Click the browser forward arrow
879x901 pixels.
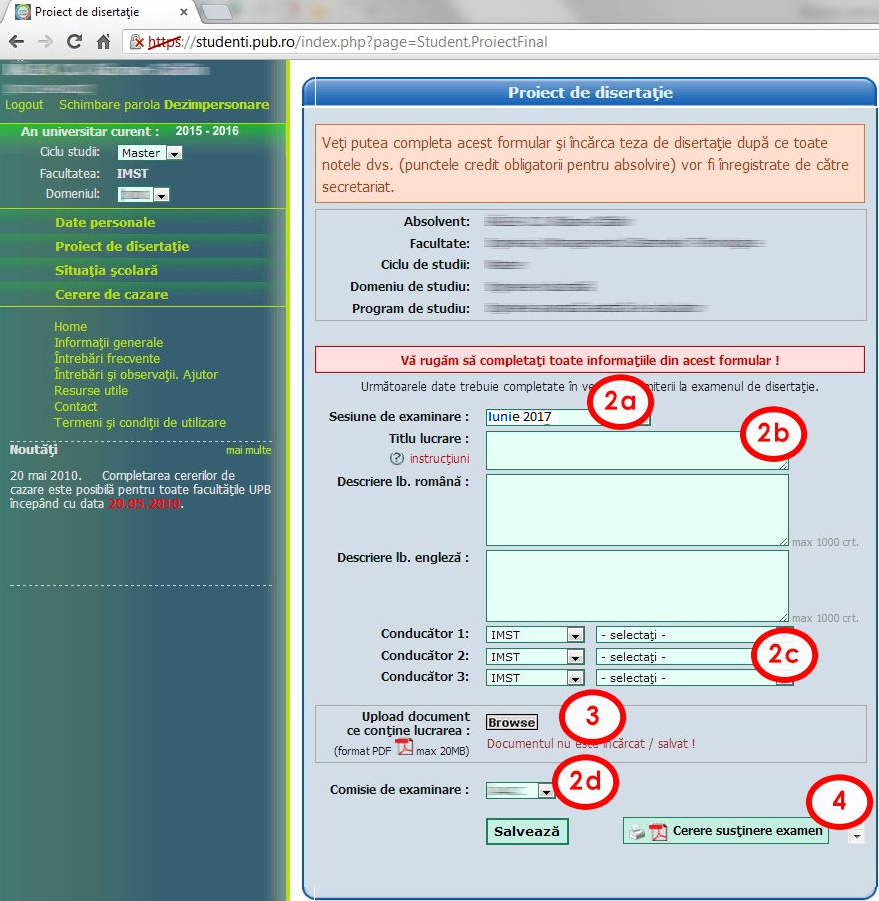pyautogui.click(x=45, y=42)
